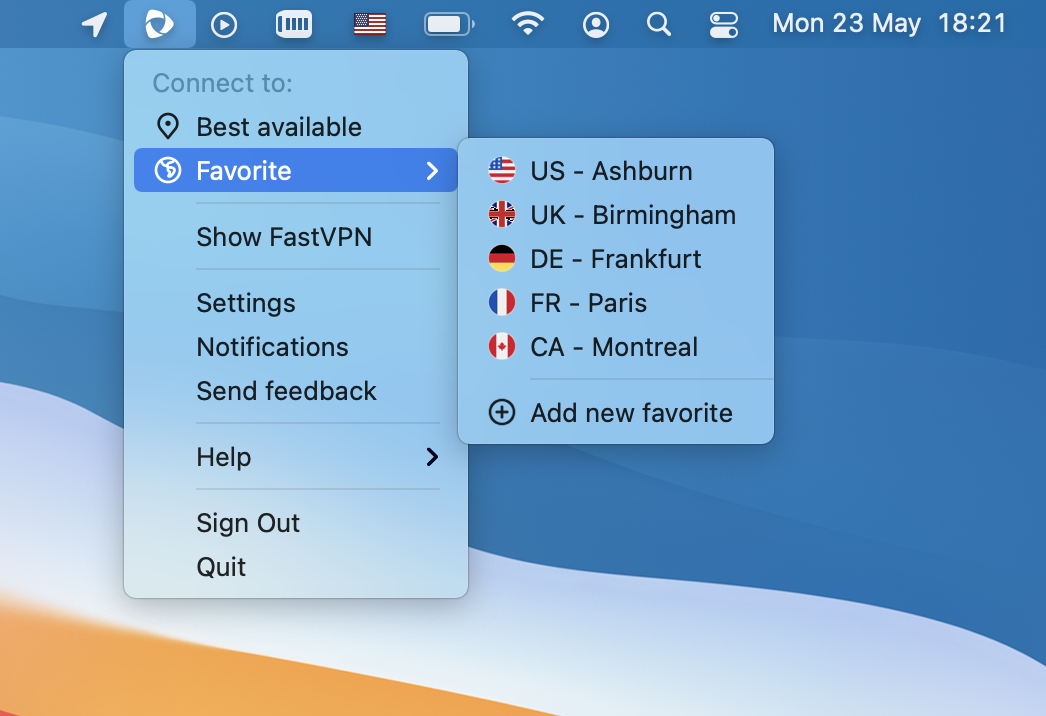1046x716 pixels.
Task: Connect to FR - Paris
Action: coord(616,303)
